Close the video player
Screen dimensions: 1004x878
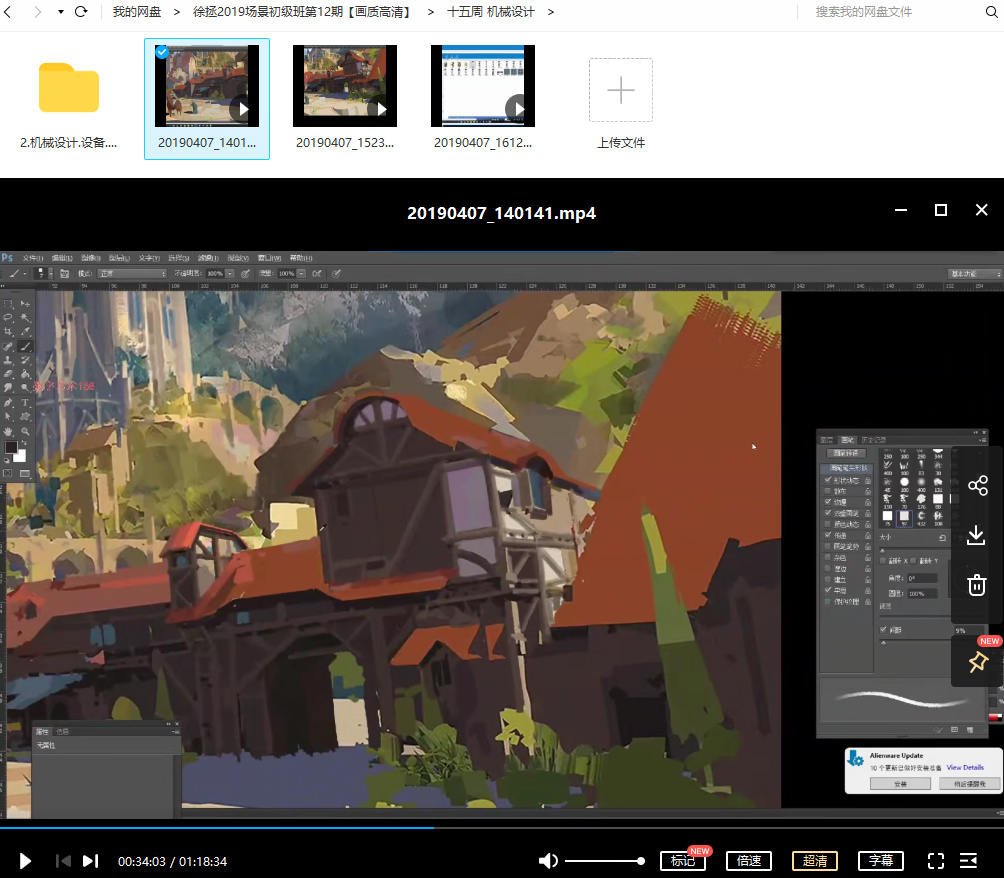point(981,210)
